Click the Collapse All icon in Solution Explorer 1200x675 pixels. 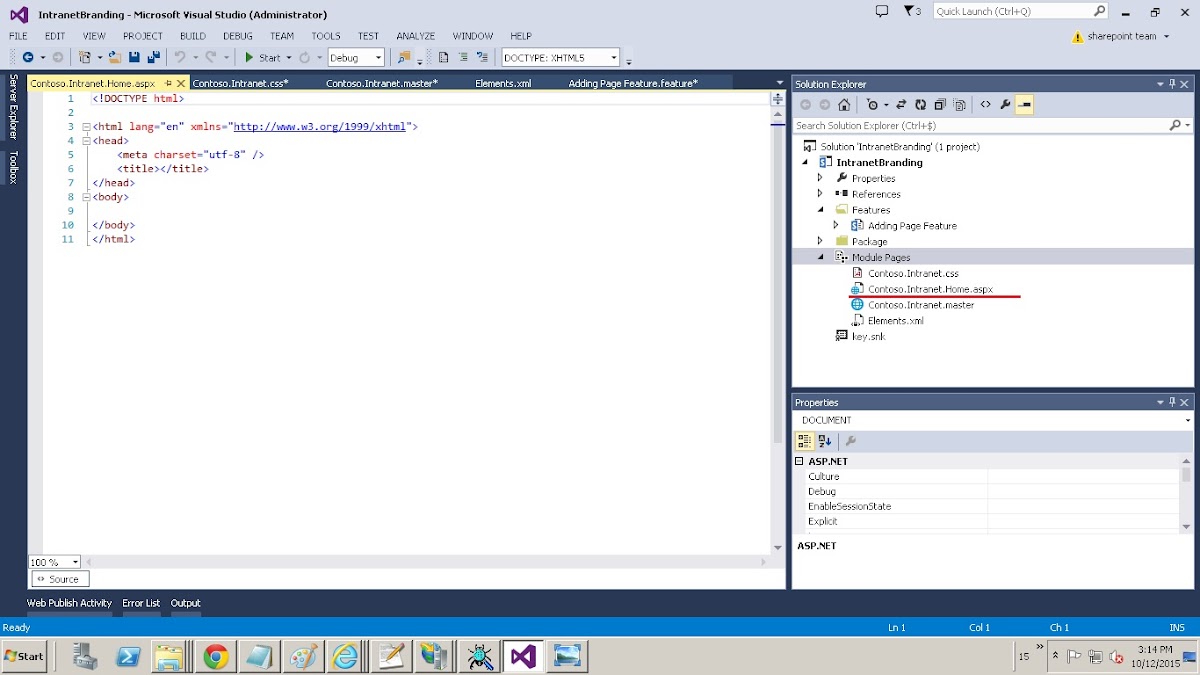tap(940, 105)
